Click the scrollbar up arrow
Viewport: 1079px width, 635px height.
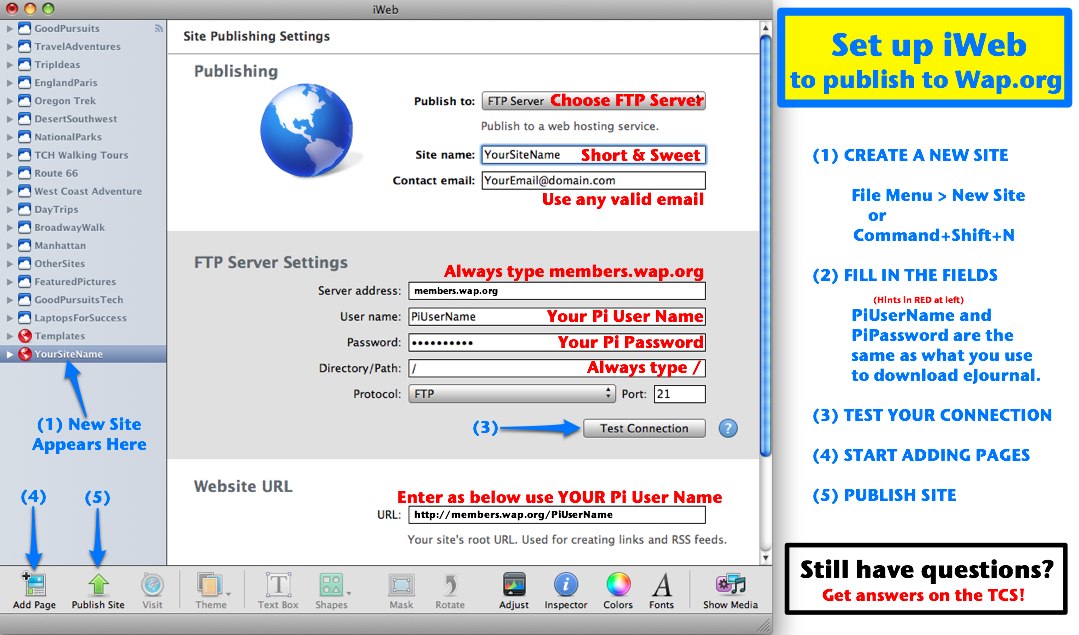(x=765, y=28)
